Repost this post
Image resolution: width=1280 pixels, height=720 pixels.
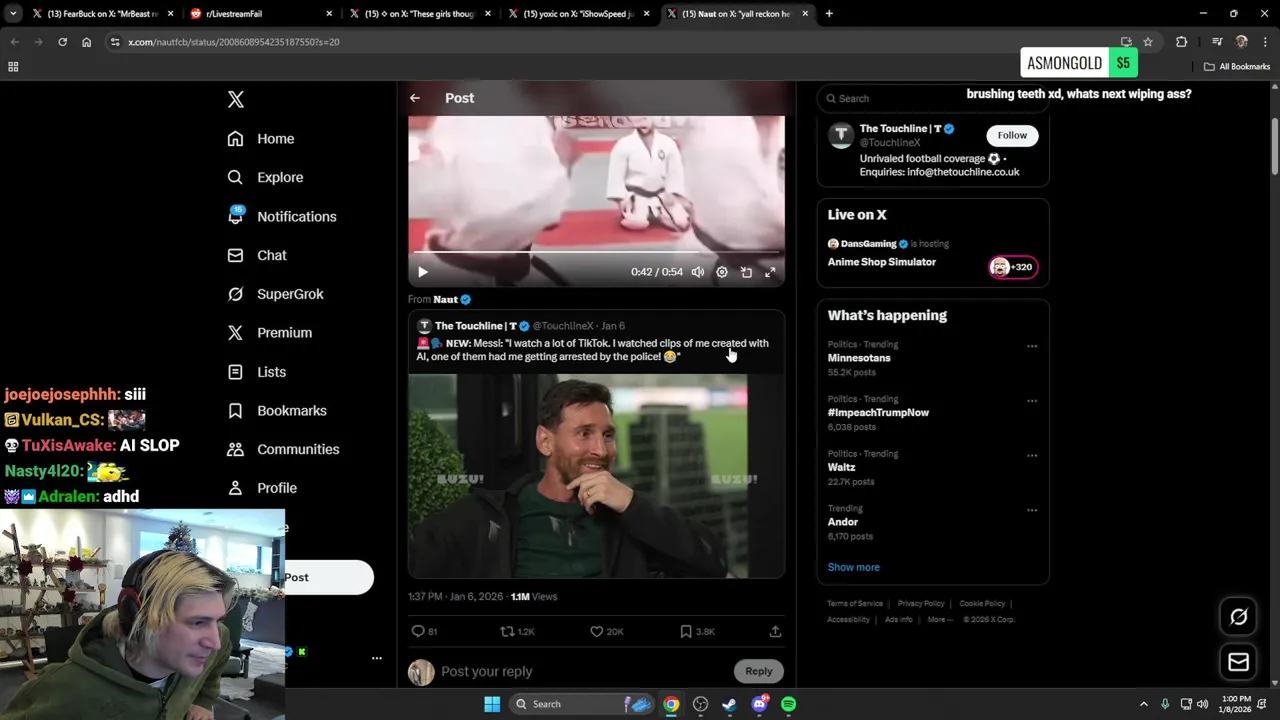[507, 632]
